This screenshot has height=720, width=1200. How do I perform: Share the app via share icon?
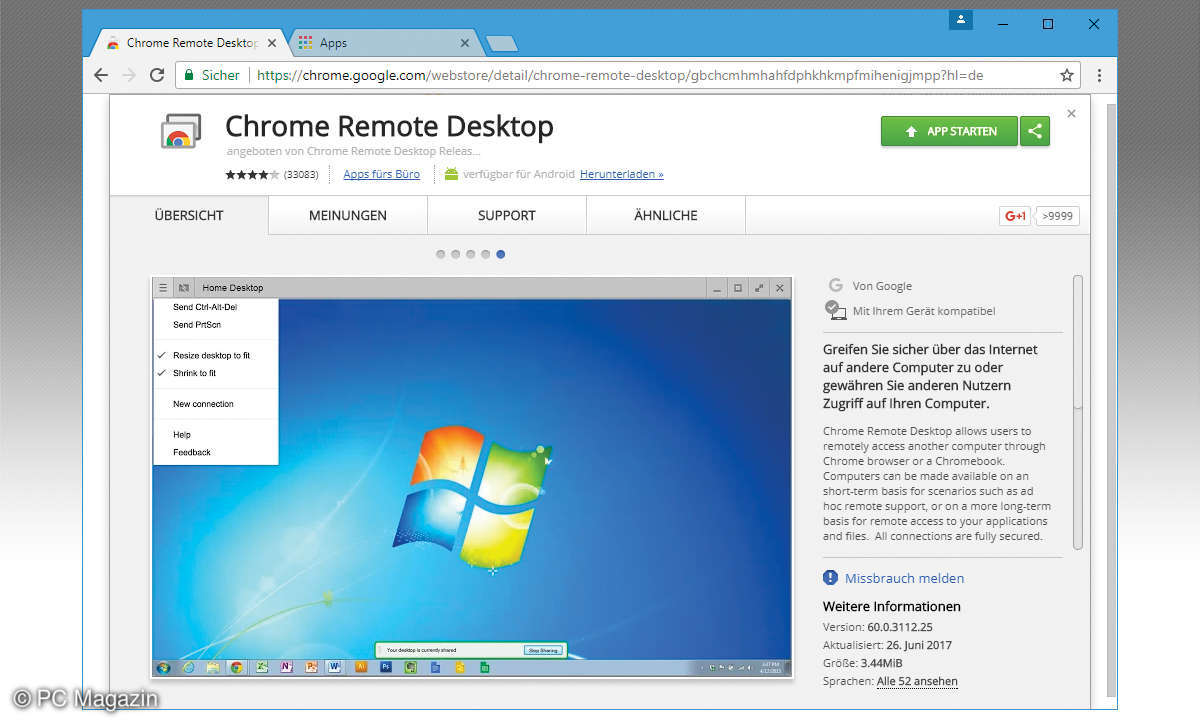[x=1035, y=131]
